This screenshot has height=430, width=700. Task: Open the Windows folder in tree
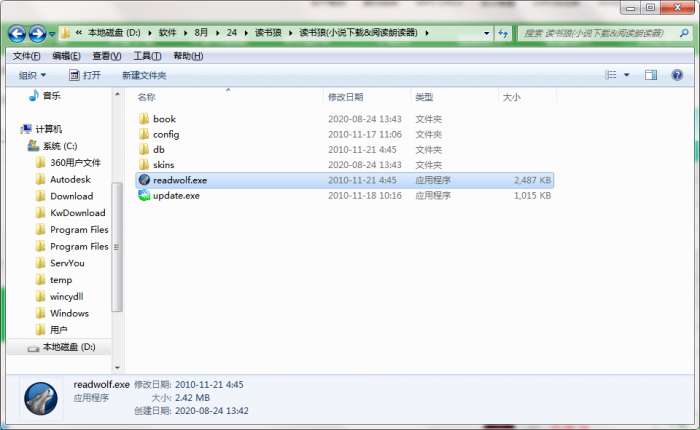click(69, 313)
